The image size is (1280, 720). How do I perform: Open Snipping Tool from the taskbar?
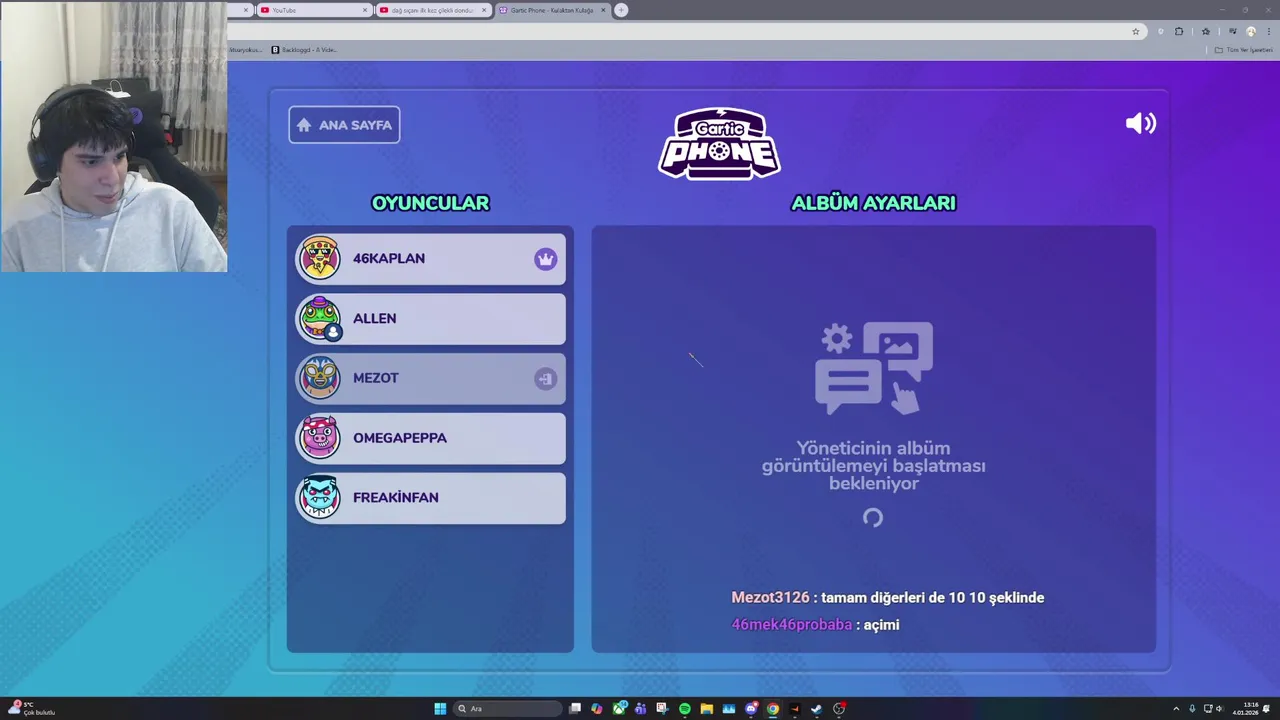click(x=662, y=709)
